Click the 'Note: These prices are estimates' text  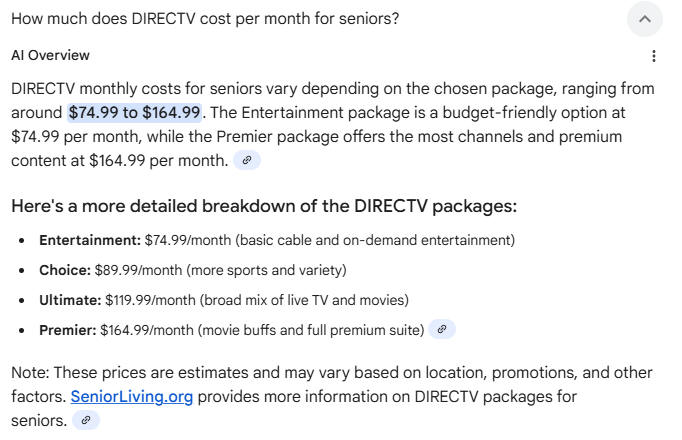[145, 373]
